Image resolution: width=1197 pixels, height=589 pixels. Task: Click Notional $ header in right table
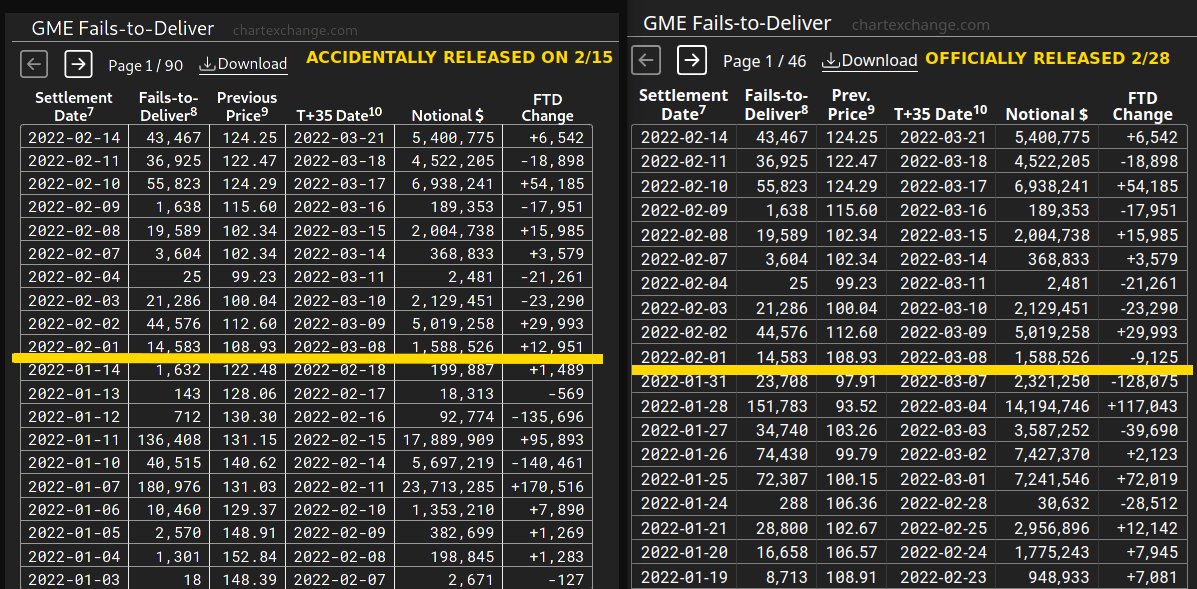point(1047,114)
